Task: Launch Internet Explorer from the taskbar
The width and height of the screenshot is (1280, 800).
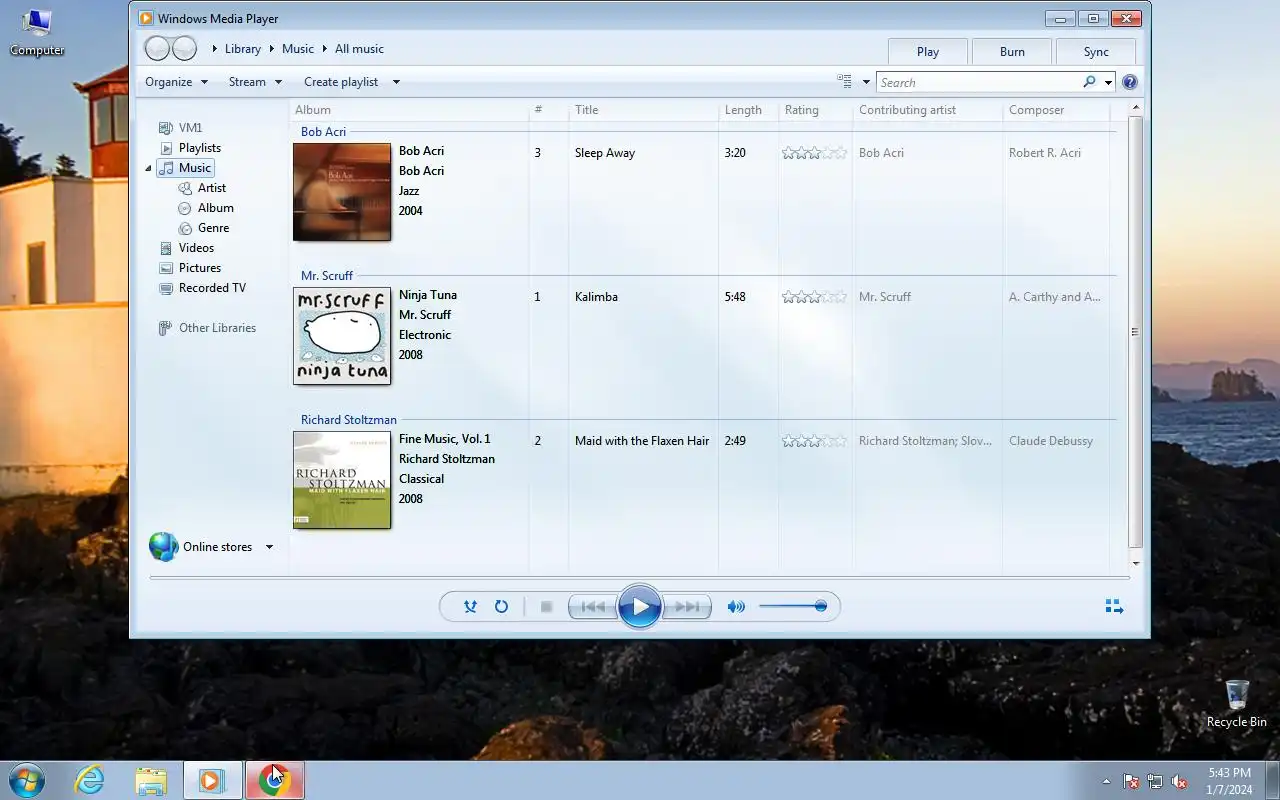Action: click(90, 780)
